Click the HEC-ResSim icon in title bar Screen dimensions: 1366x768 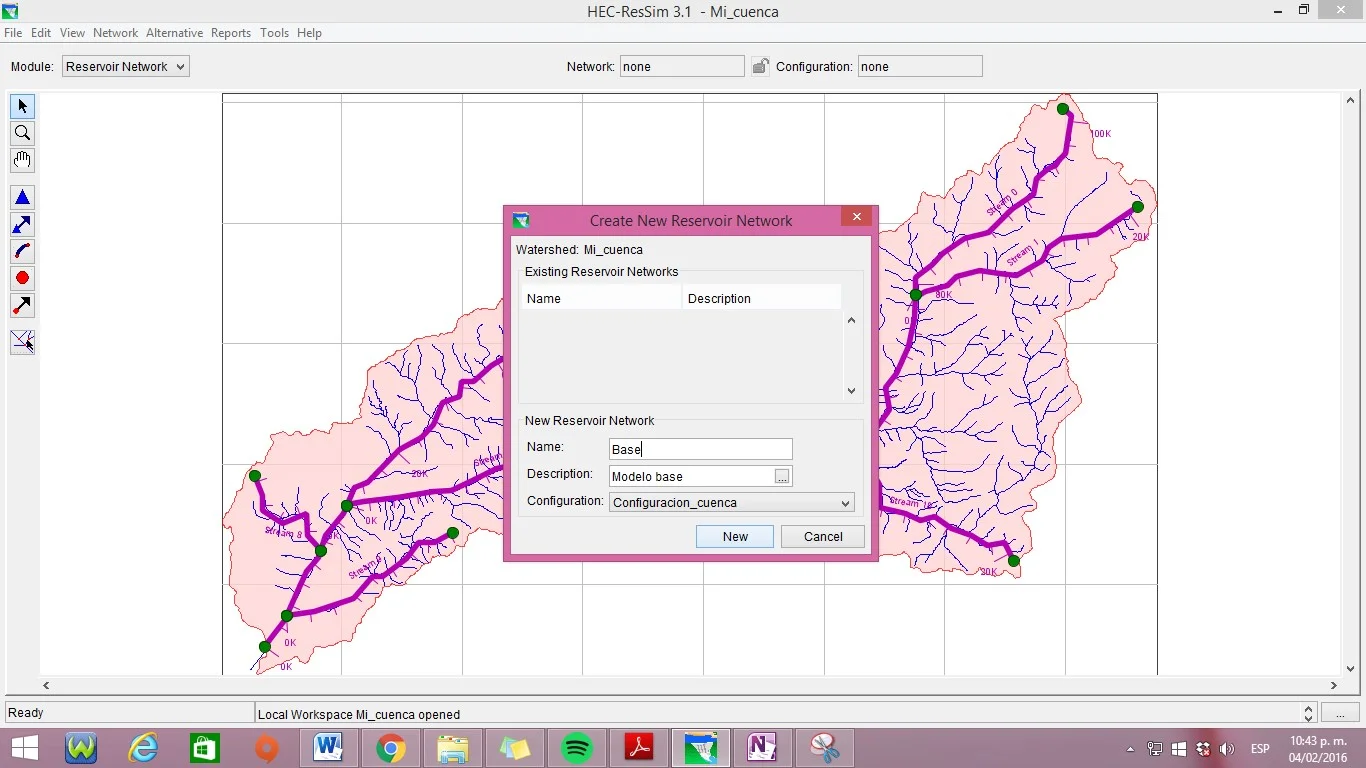pos(10,11)
